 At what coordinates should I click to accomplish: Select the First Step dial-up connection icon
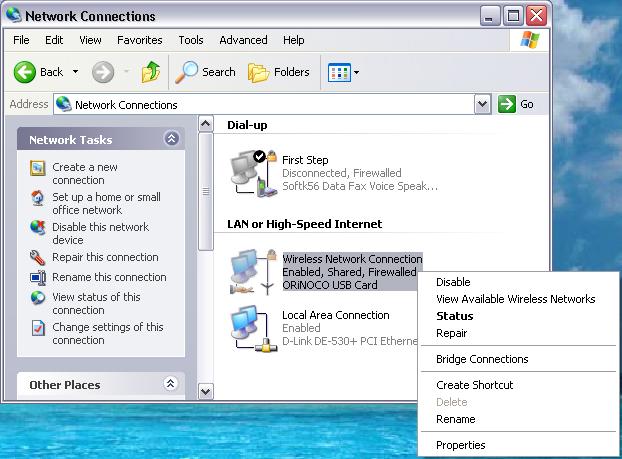251,172
